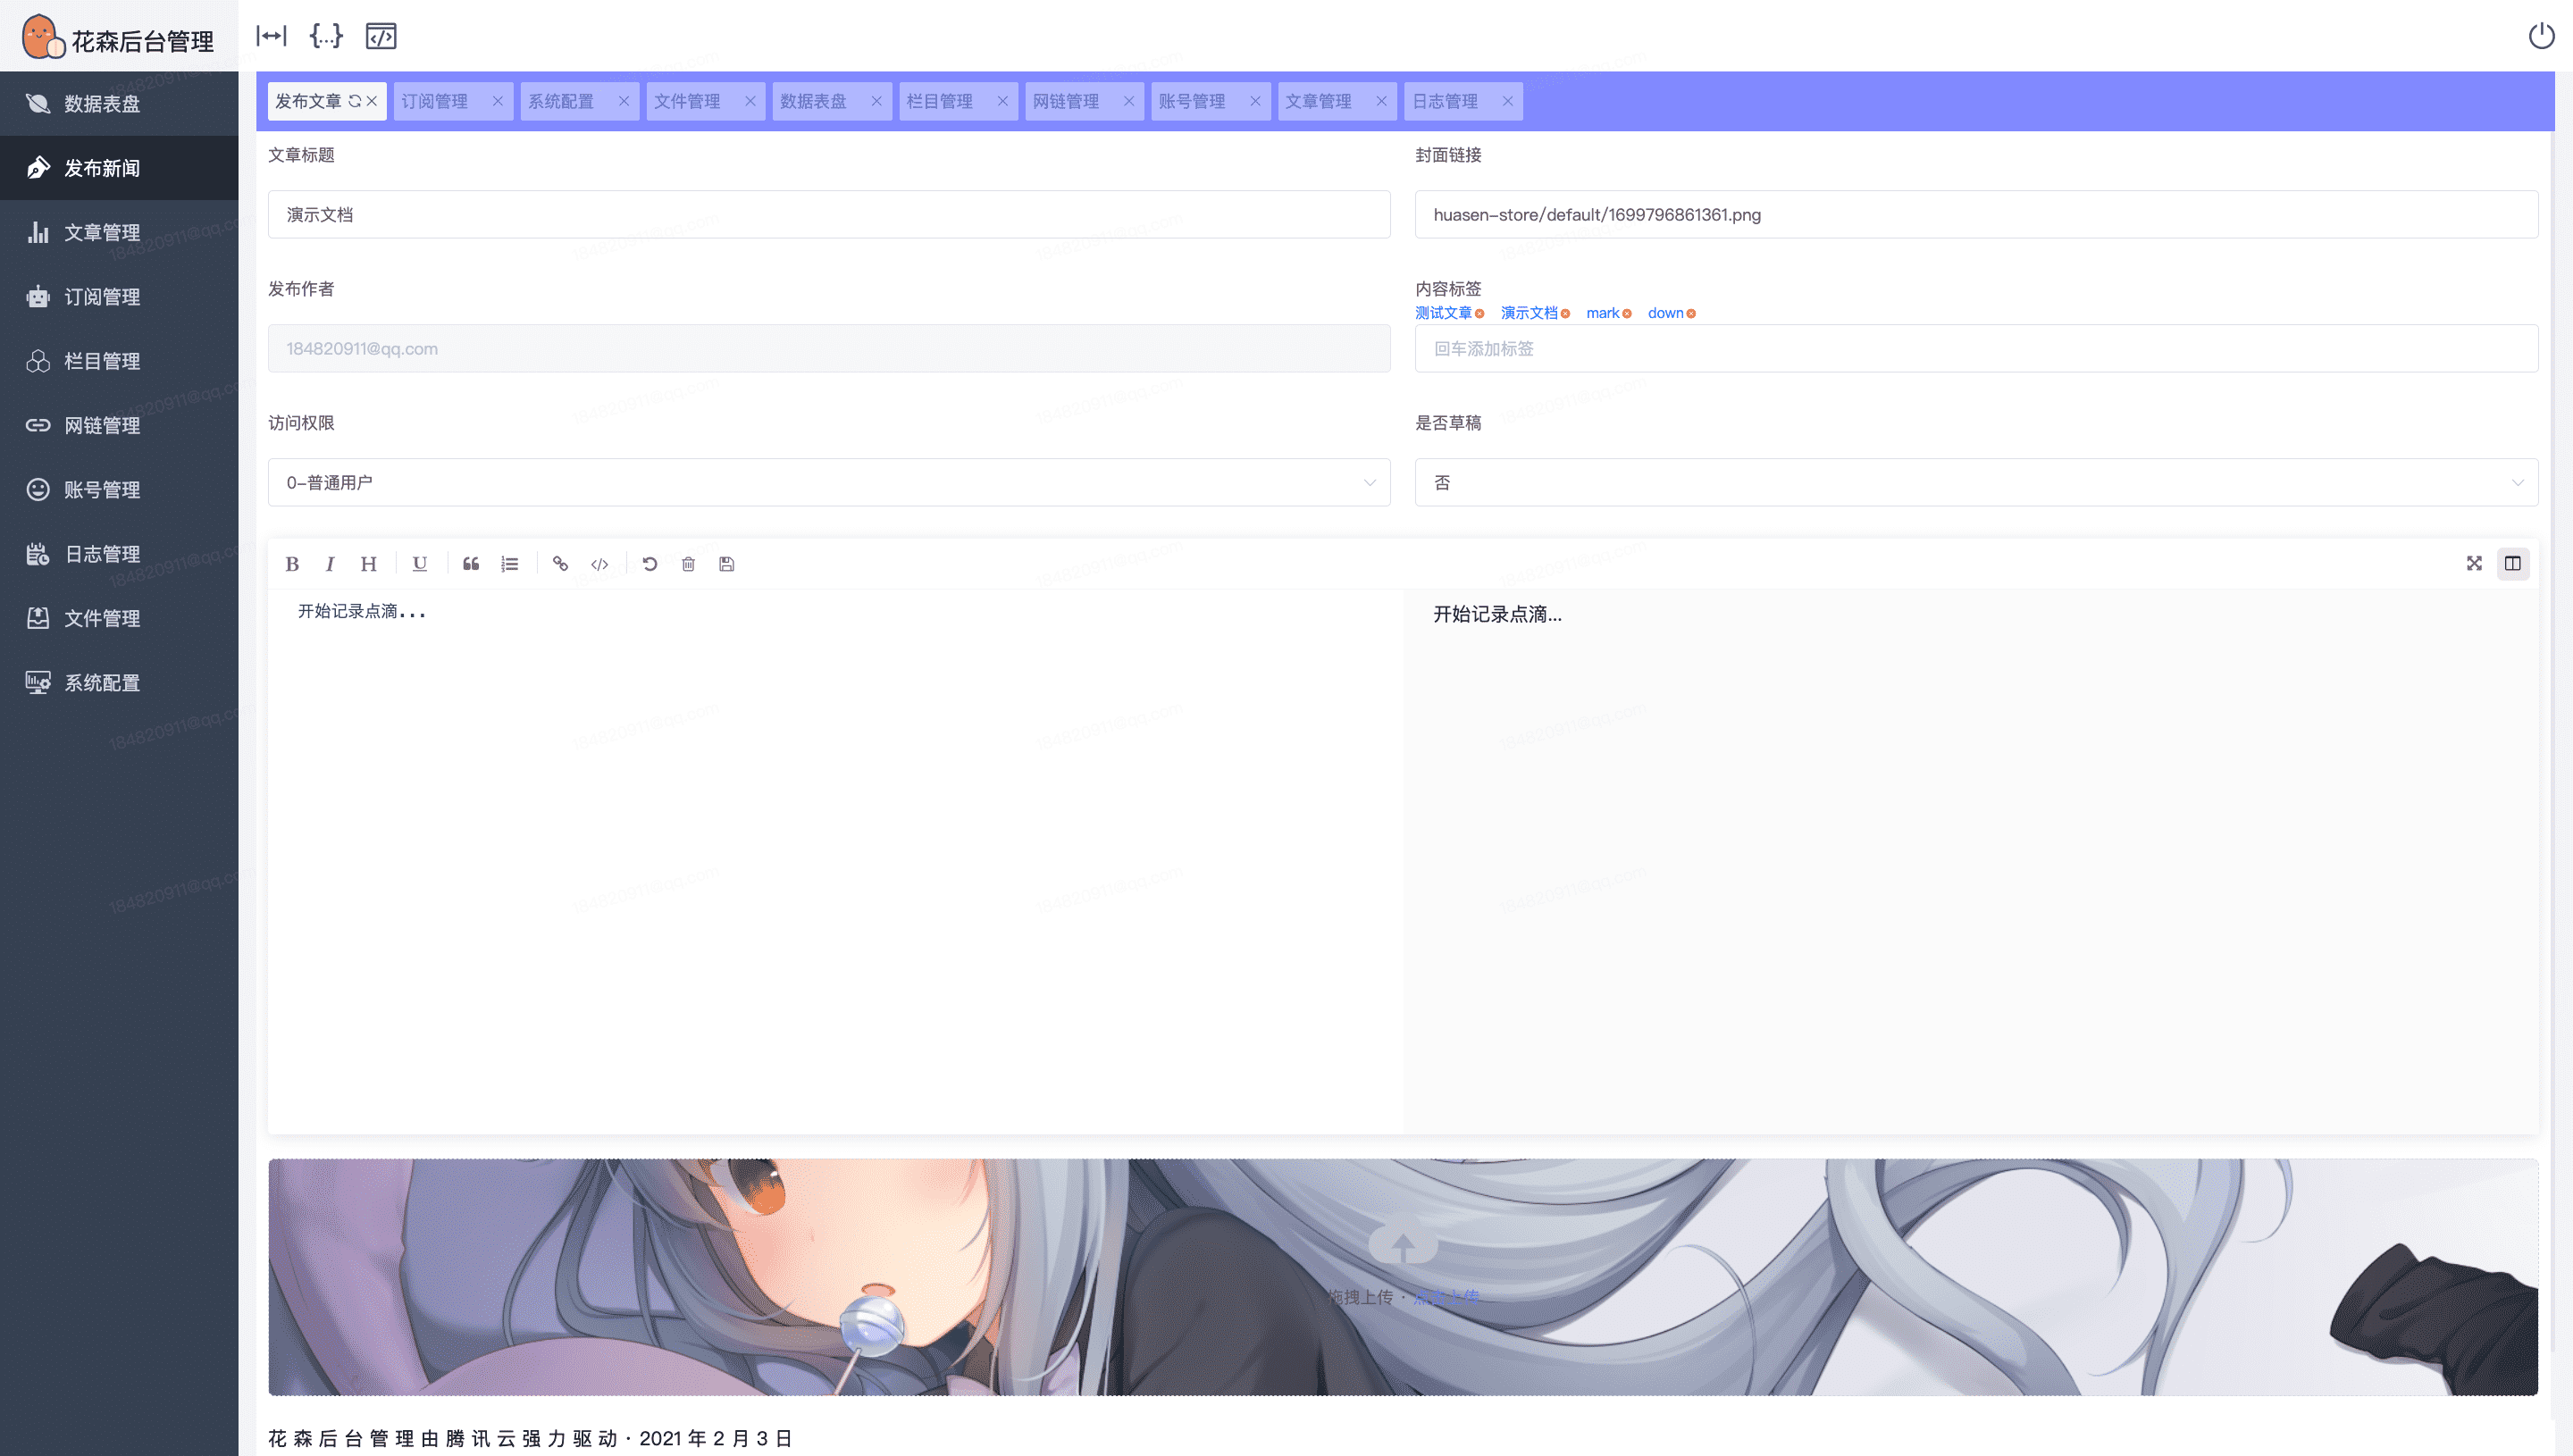Viewport: 2573px width, 1456px height.
Task: Open 日志管理 in the sidebar
Action: coord(119,554)
